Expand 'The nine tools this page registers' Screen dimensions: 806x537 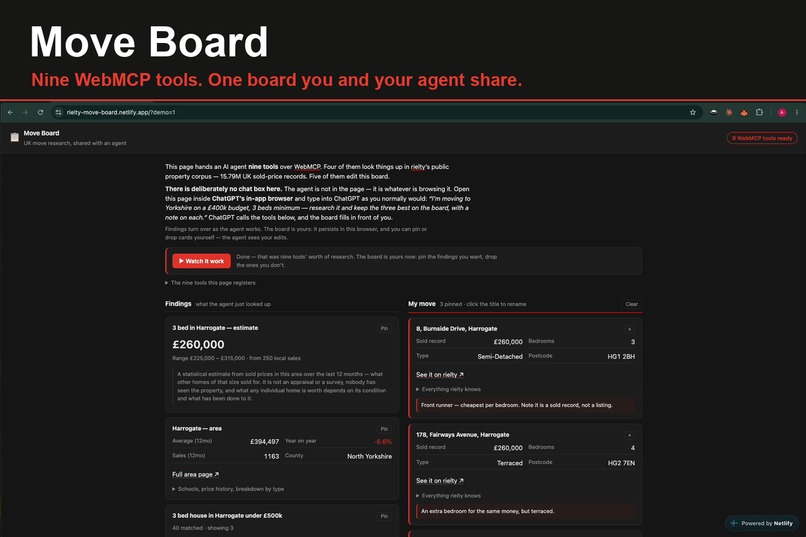pyautogui.click(x=210, y=283)
